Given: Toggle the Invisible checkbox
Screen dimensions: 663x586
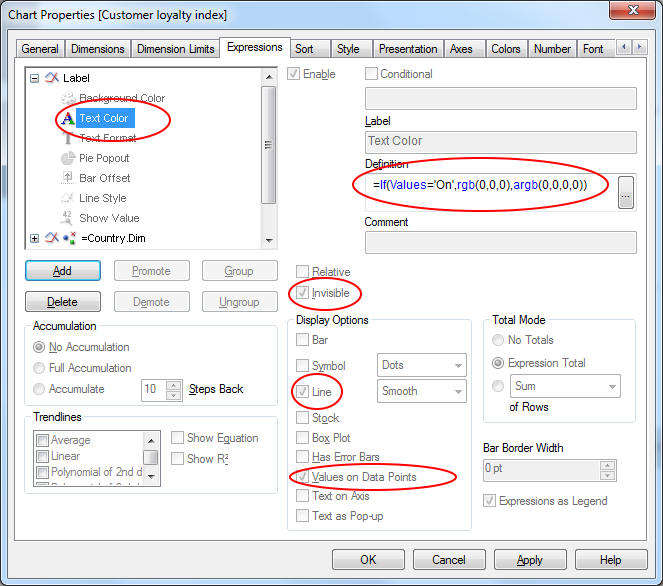Looking at the screenshot, I should pos(302,293).
